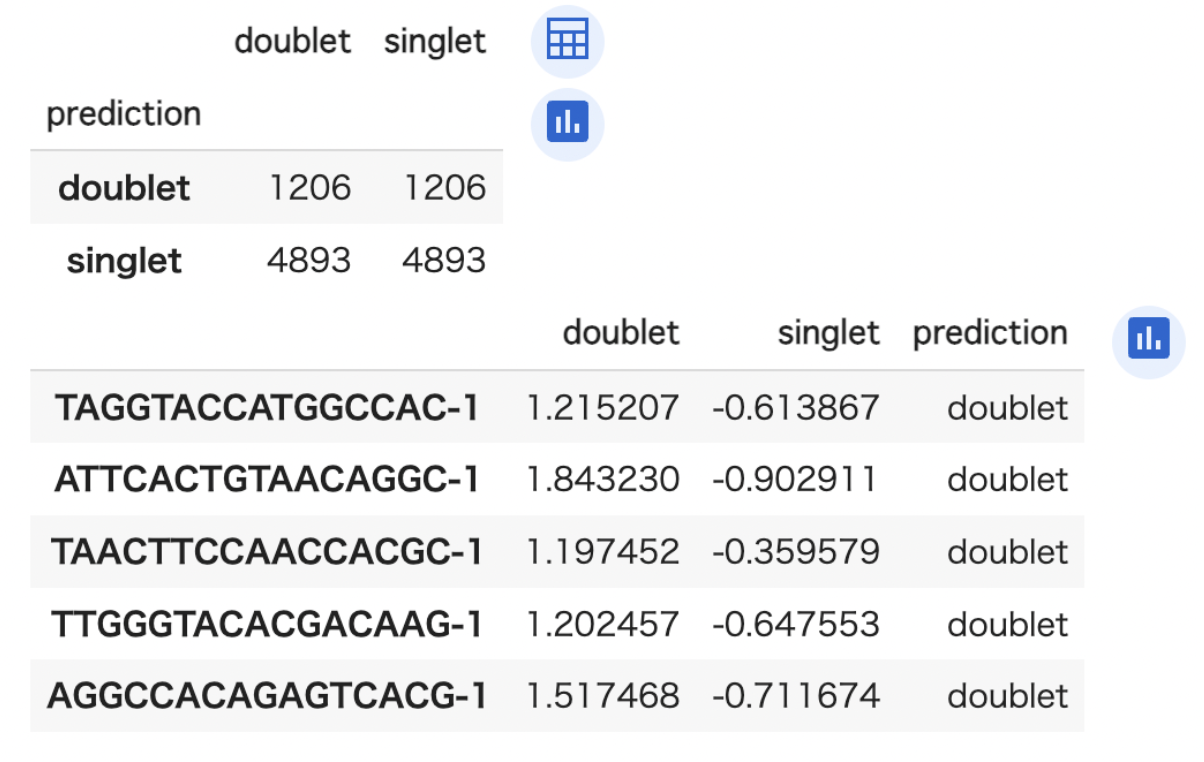Screen dimensions: 1204x762
Task: Select the singlet row label in crosstab
Action: pos(125,261)
